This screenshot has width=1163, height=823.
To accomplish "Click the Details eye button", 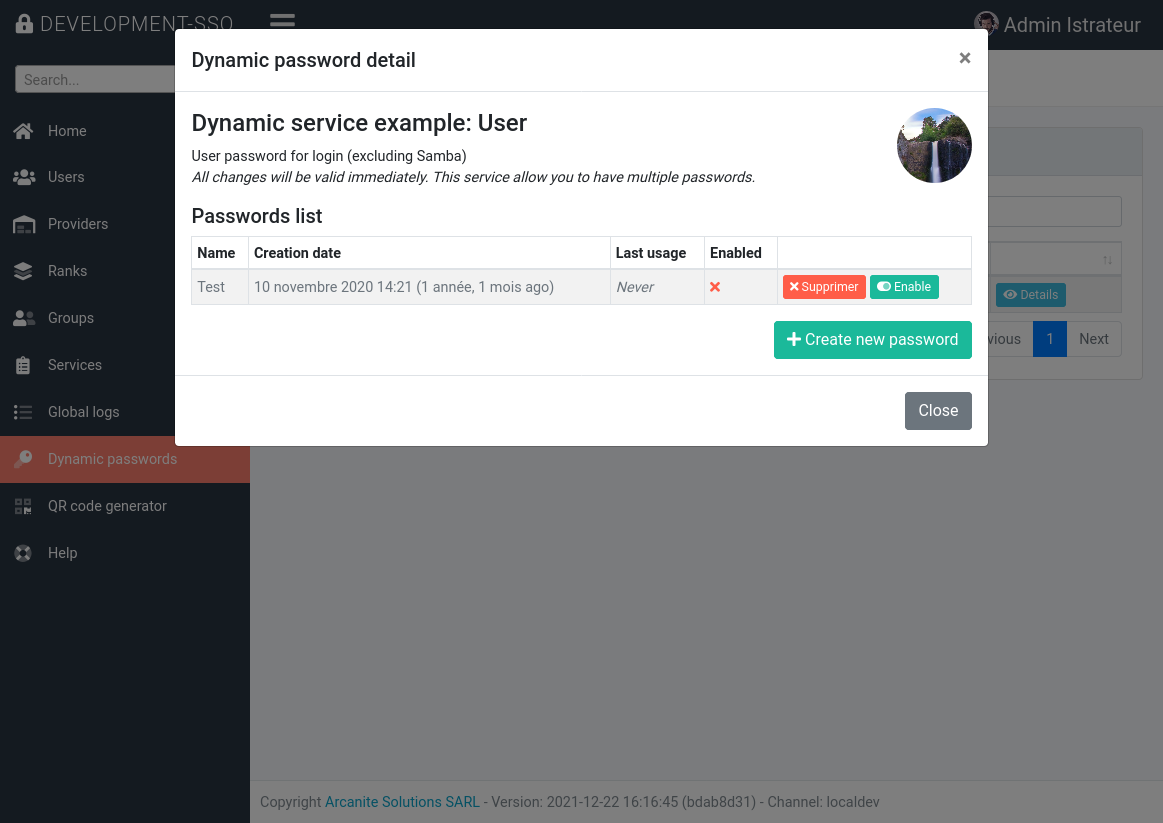I will (x=1030, y=295).
